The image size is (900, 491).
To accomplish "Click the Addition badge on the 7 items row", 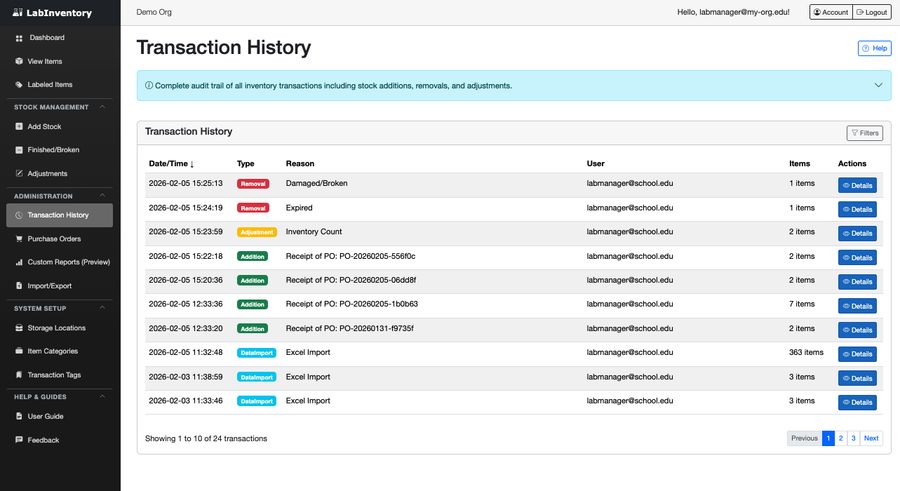I will click(253, 304).
